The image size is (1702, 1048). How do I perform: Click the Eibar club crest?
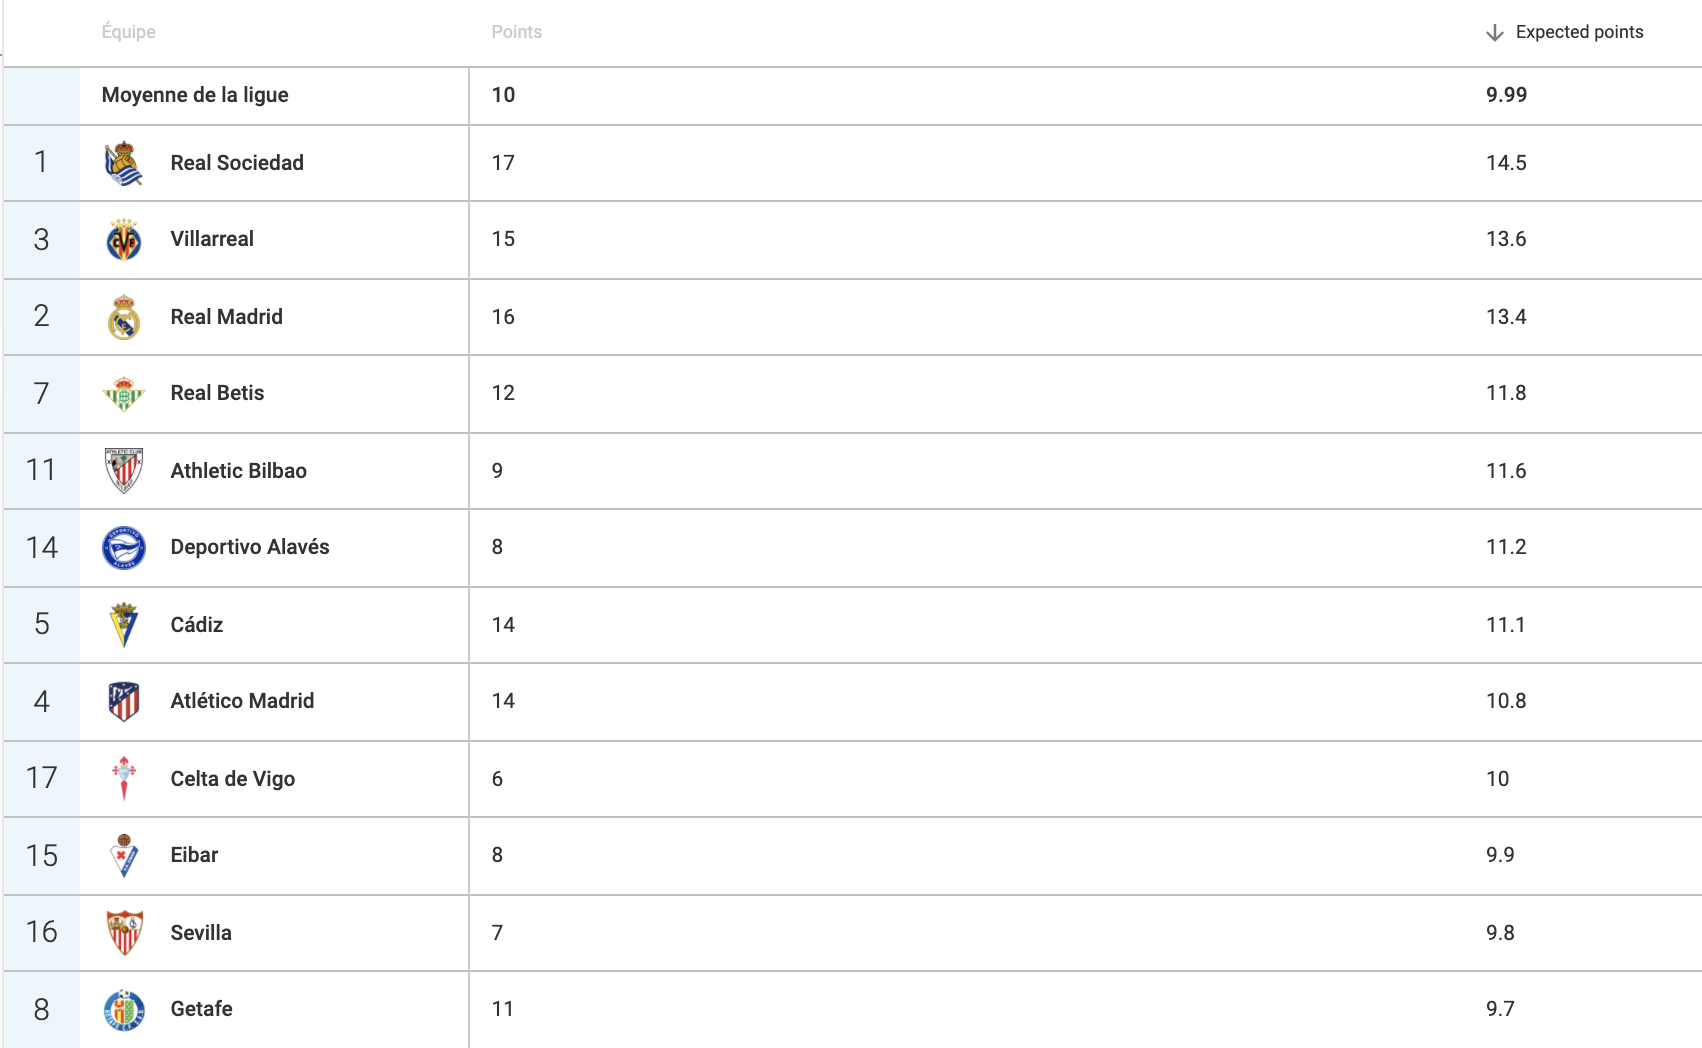(124, 856)
